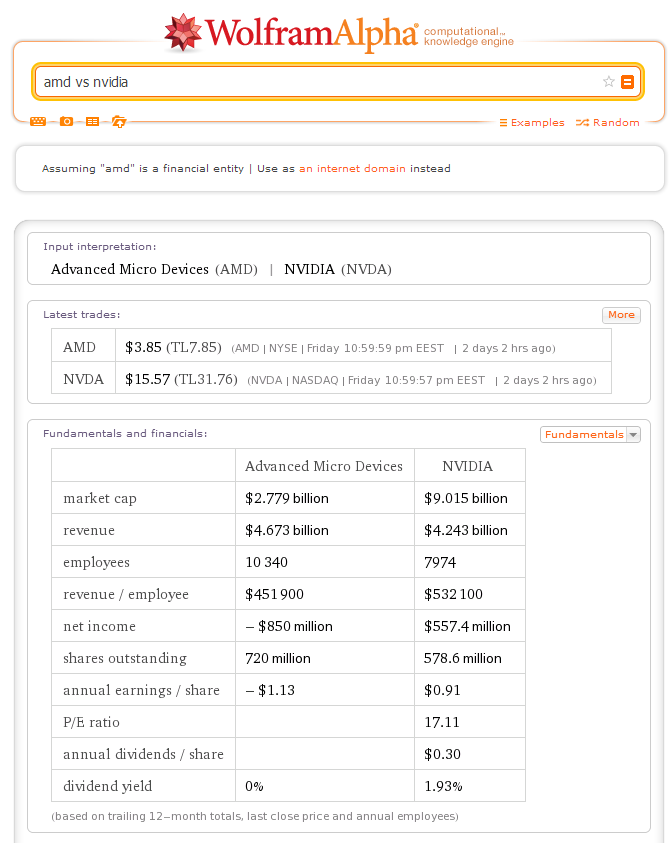Click the 'employees' row label
This screenshot has height=843, width=669.
96,563
